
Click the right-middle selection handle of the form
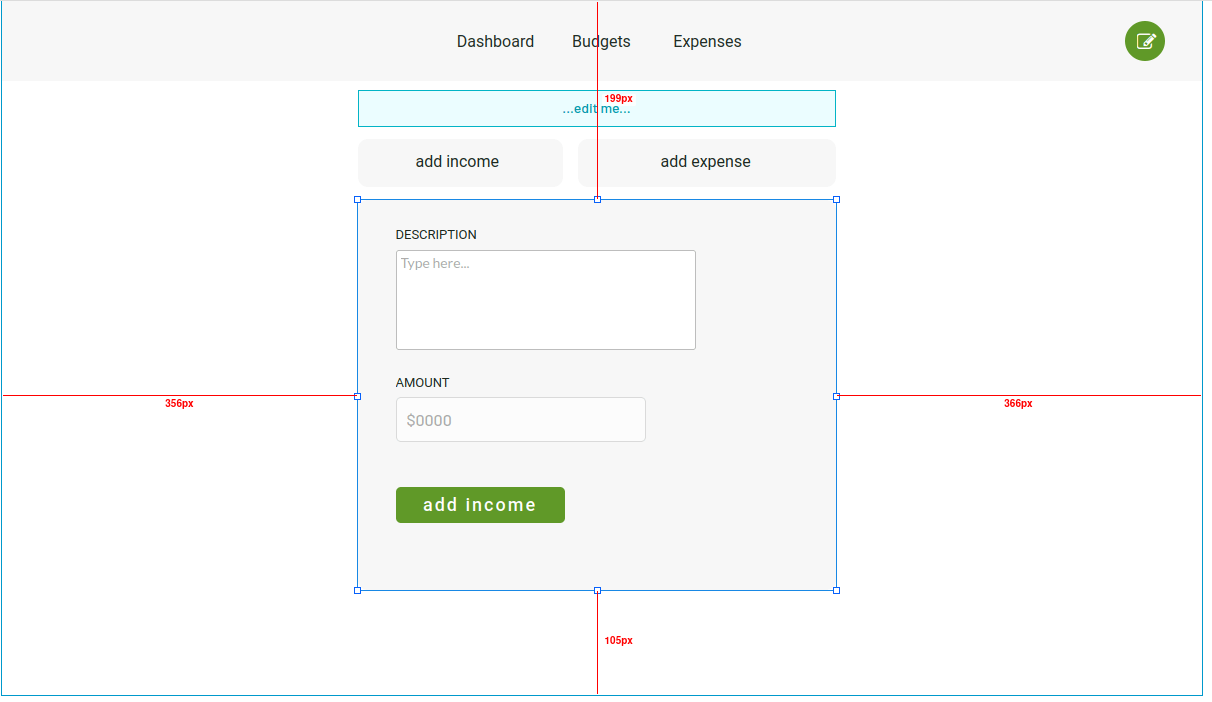pyautogui.click(x=836, y=396)
